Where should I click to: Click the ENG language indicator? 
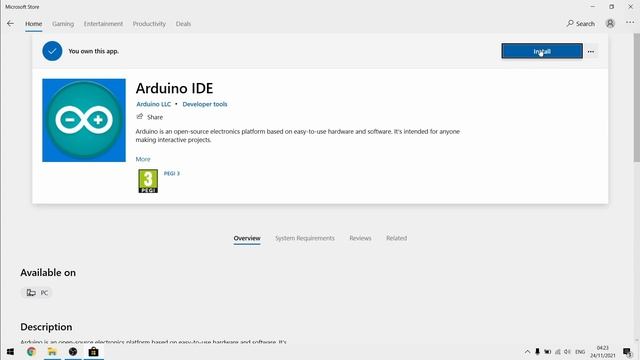580,352
